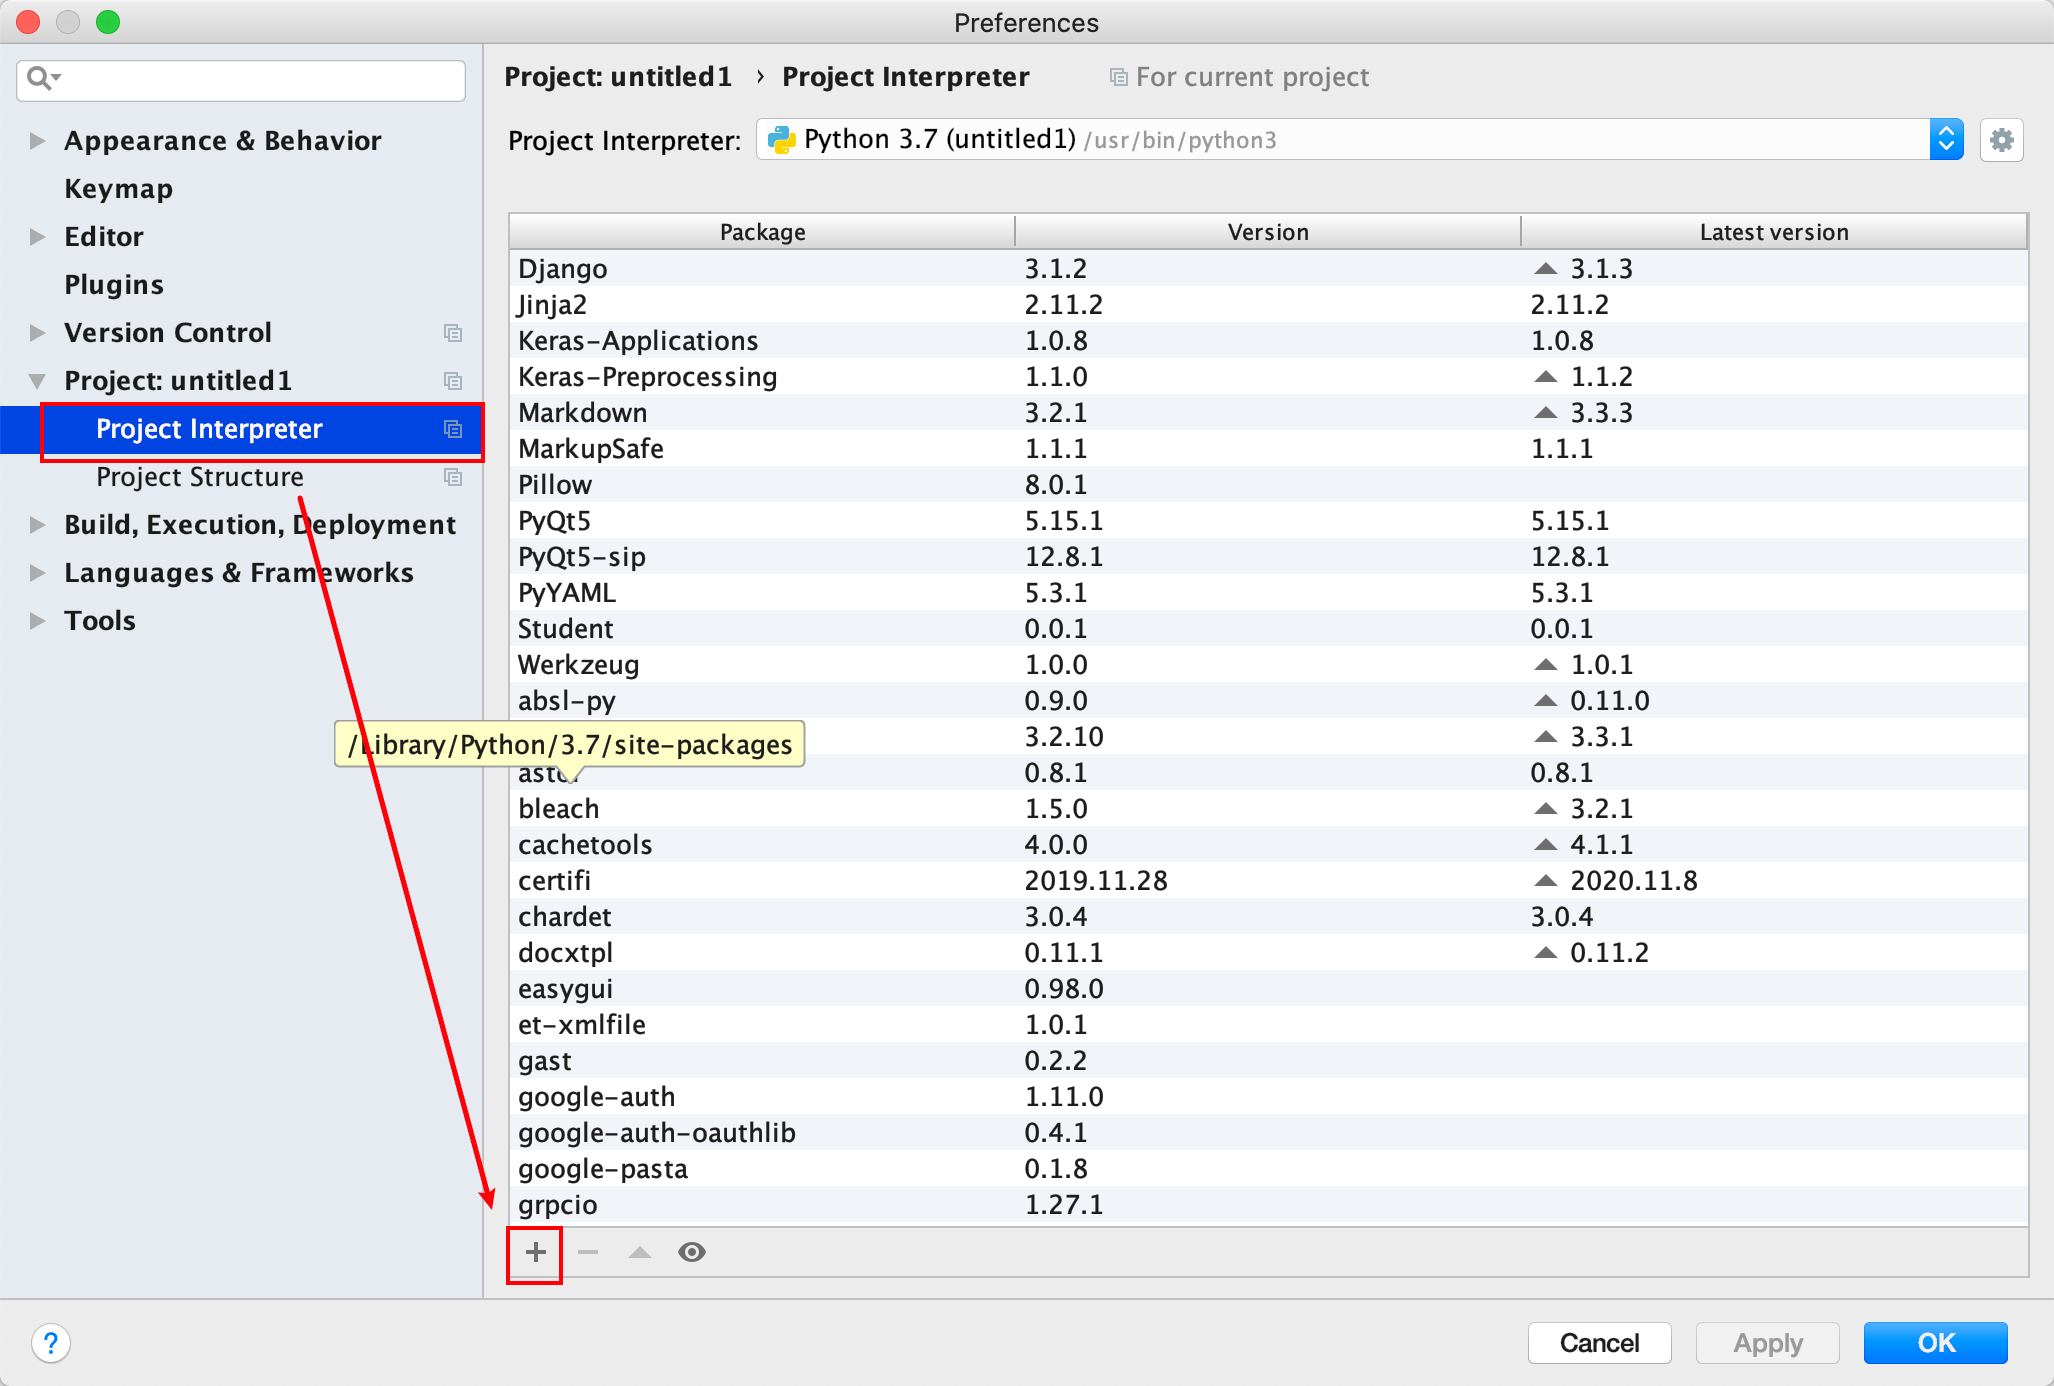Select Project Structure in the sidebar

[x=199, y=477]
